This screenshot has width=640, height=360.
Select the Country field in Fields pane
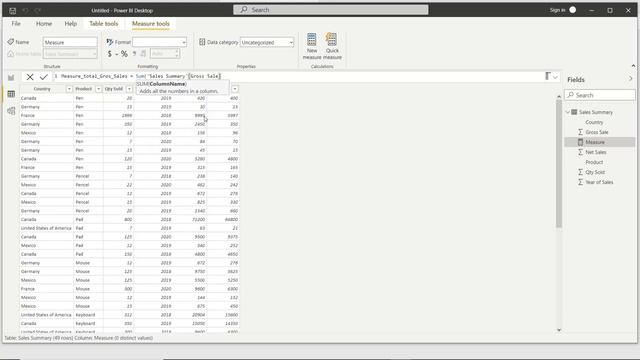[x=594, y=122]
